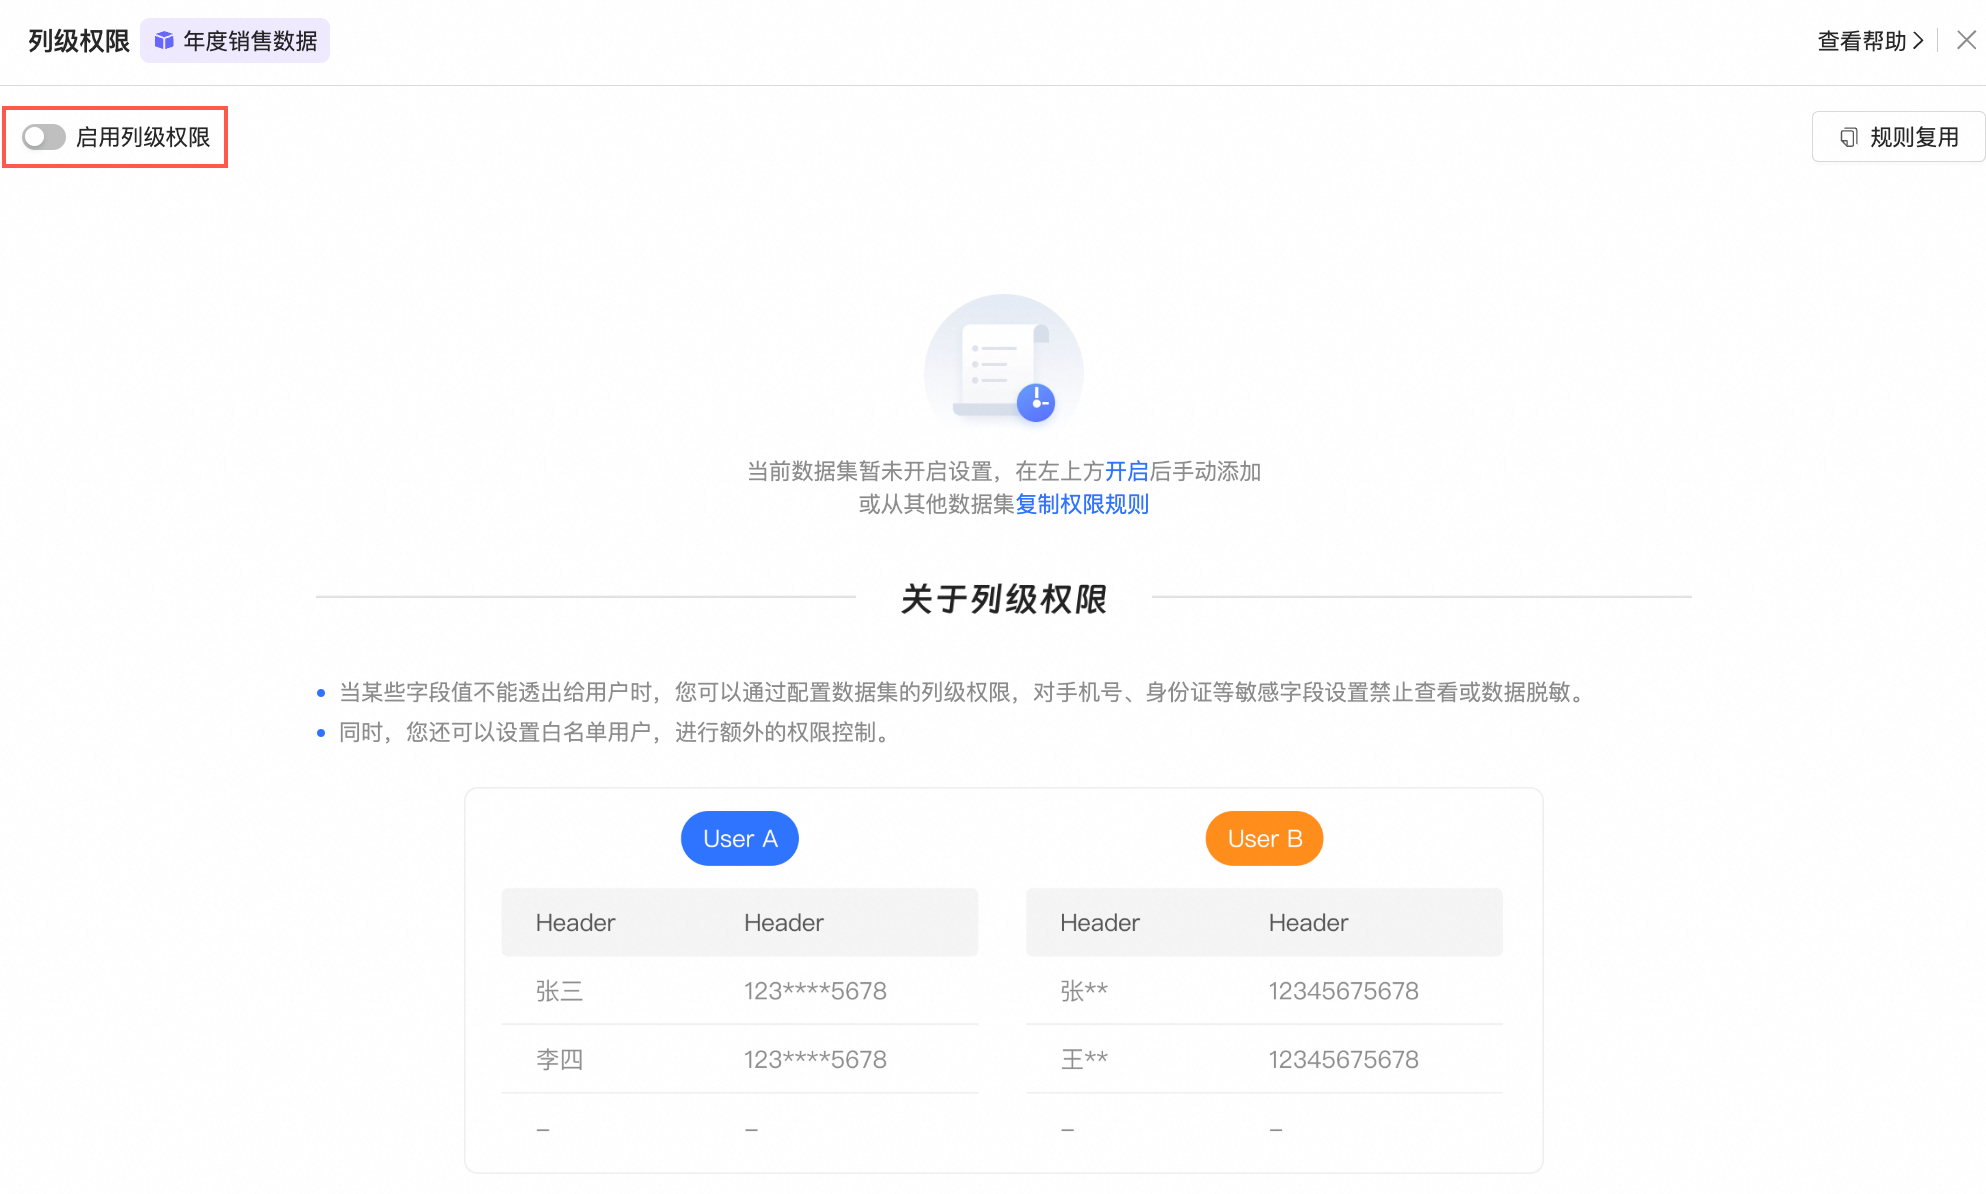Click the copy icon in 规则复用
This screenshot has width=1986, height=1194.
(x=1848, y=137)
